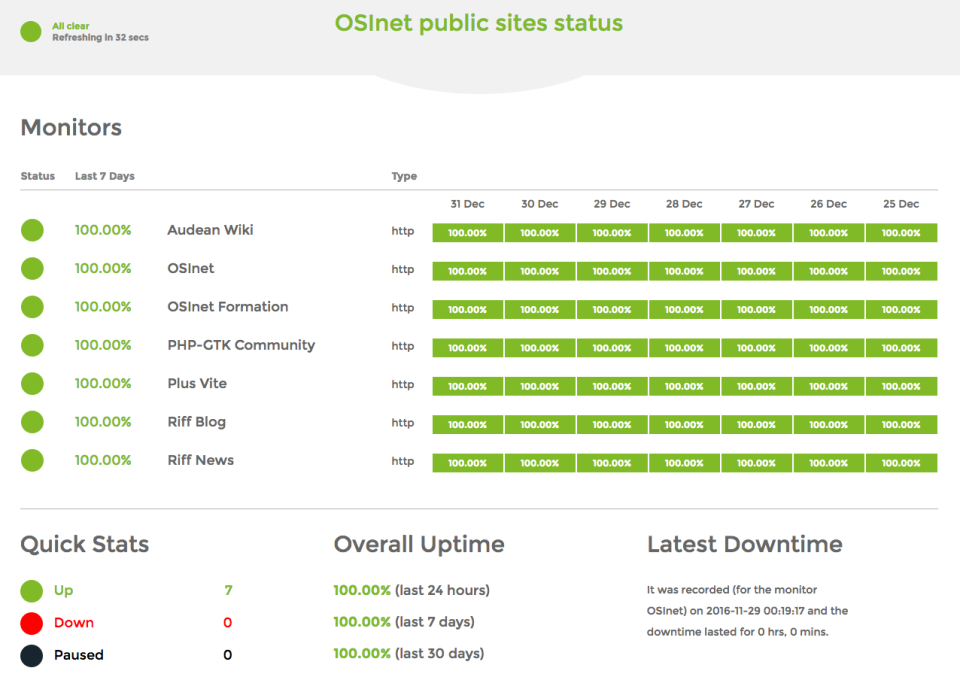Click the Type column header
Screen dimensions: 960x677
point(404,176)
